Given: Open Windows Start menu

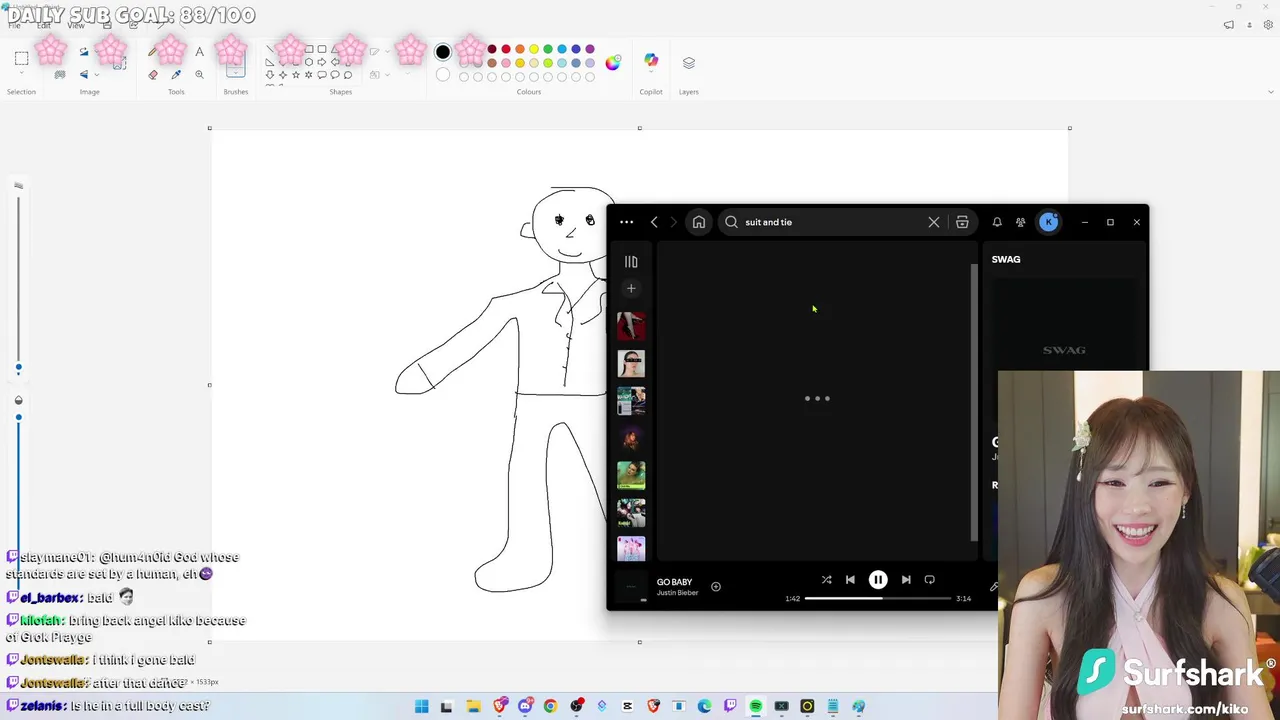Looking at the screenshot, I should [x=422, y=706].
